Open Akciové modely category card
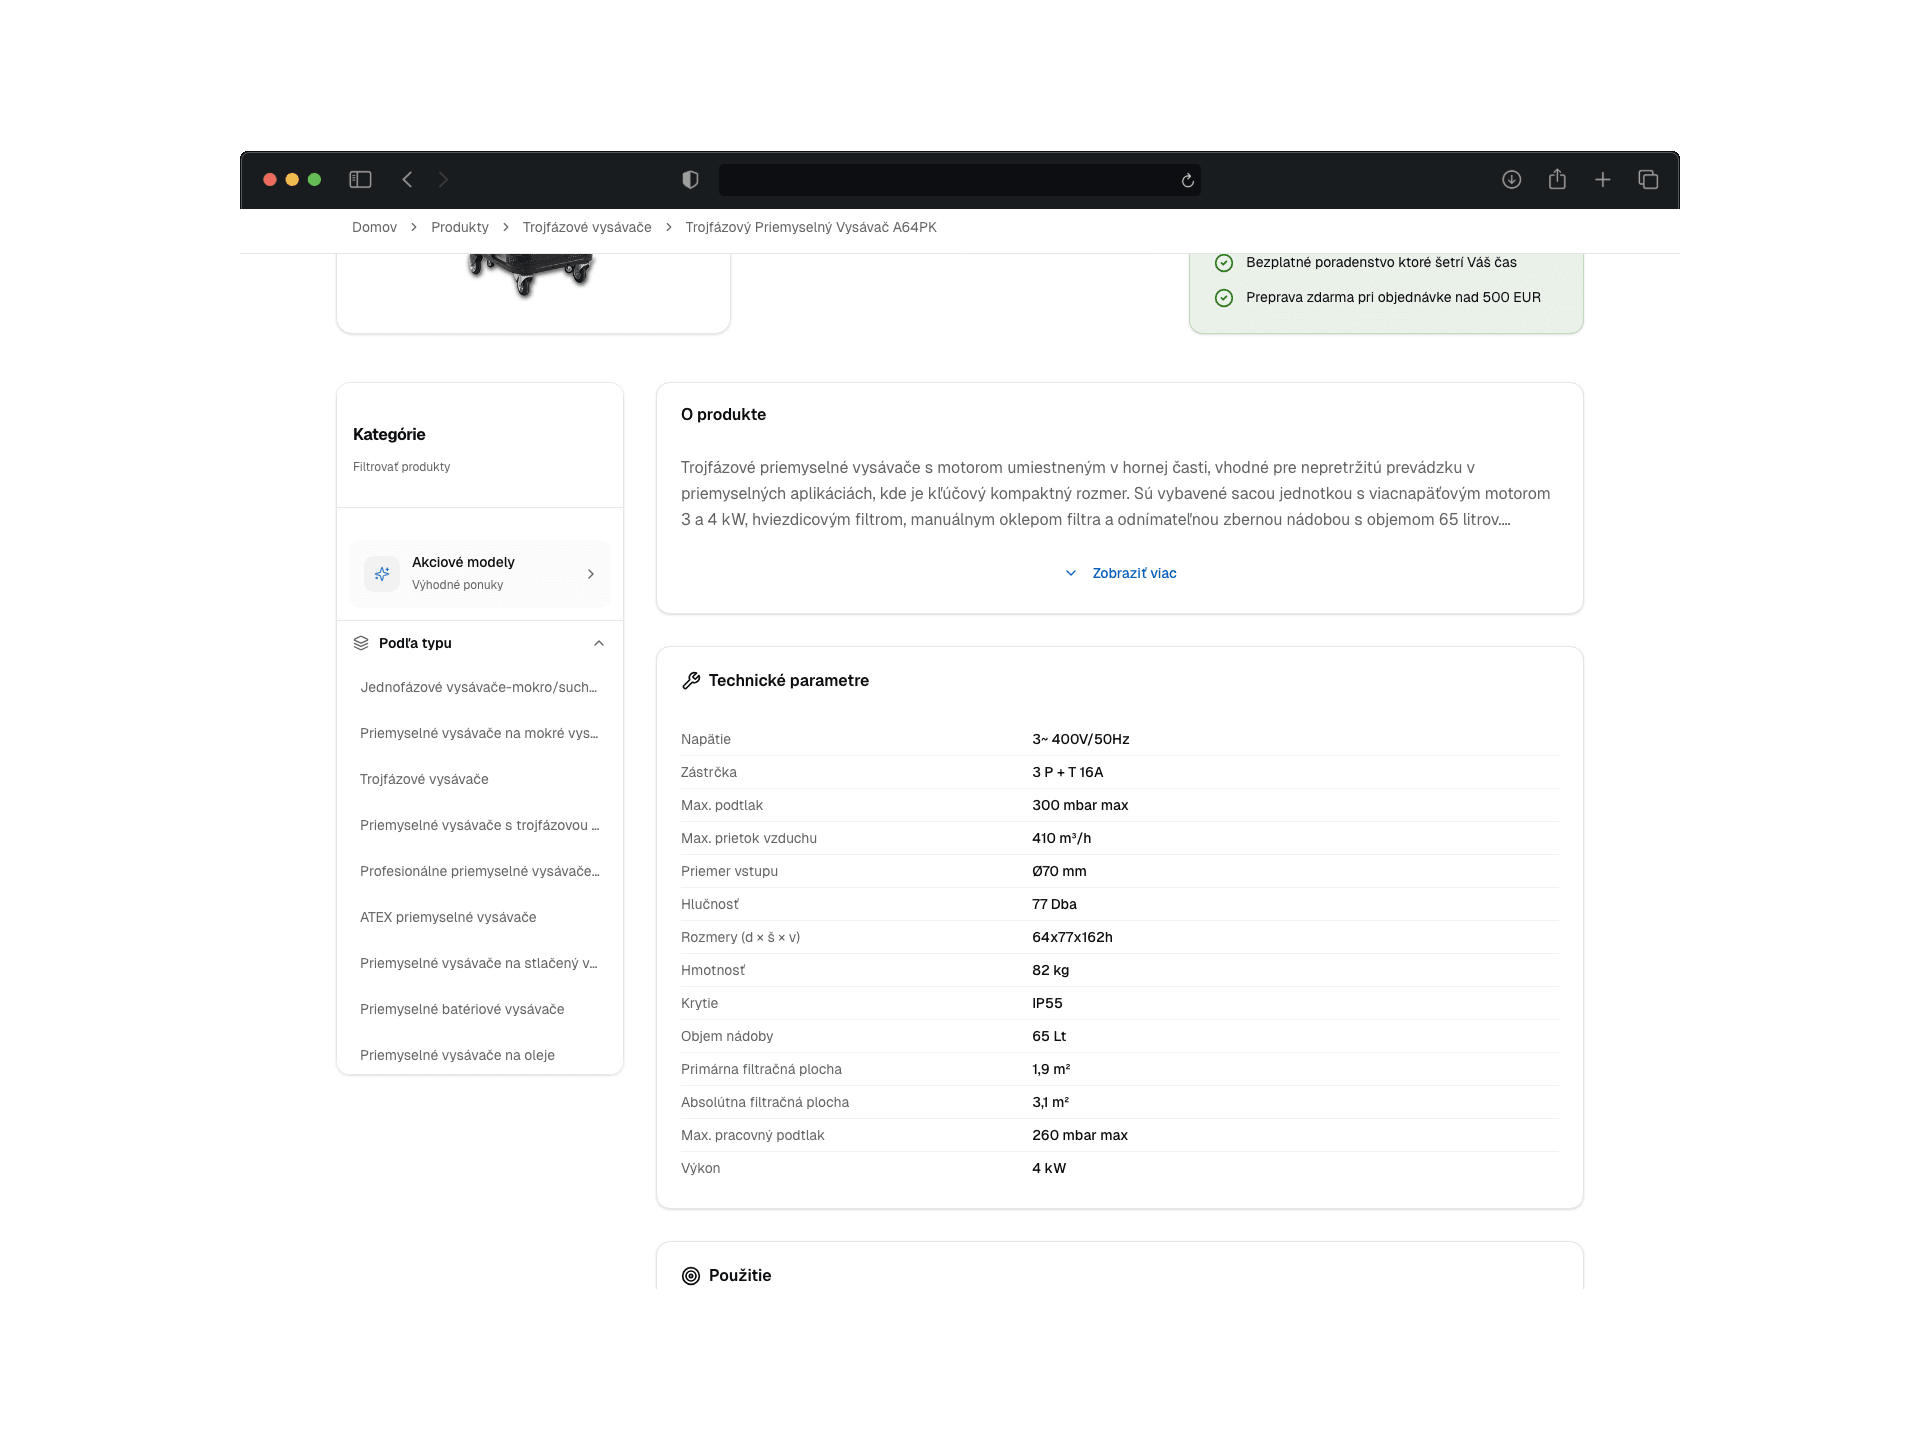Image resolution: width=1920 pixels, height=1440 pixels. tap(480, 574)
